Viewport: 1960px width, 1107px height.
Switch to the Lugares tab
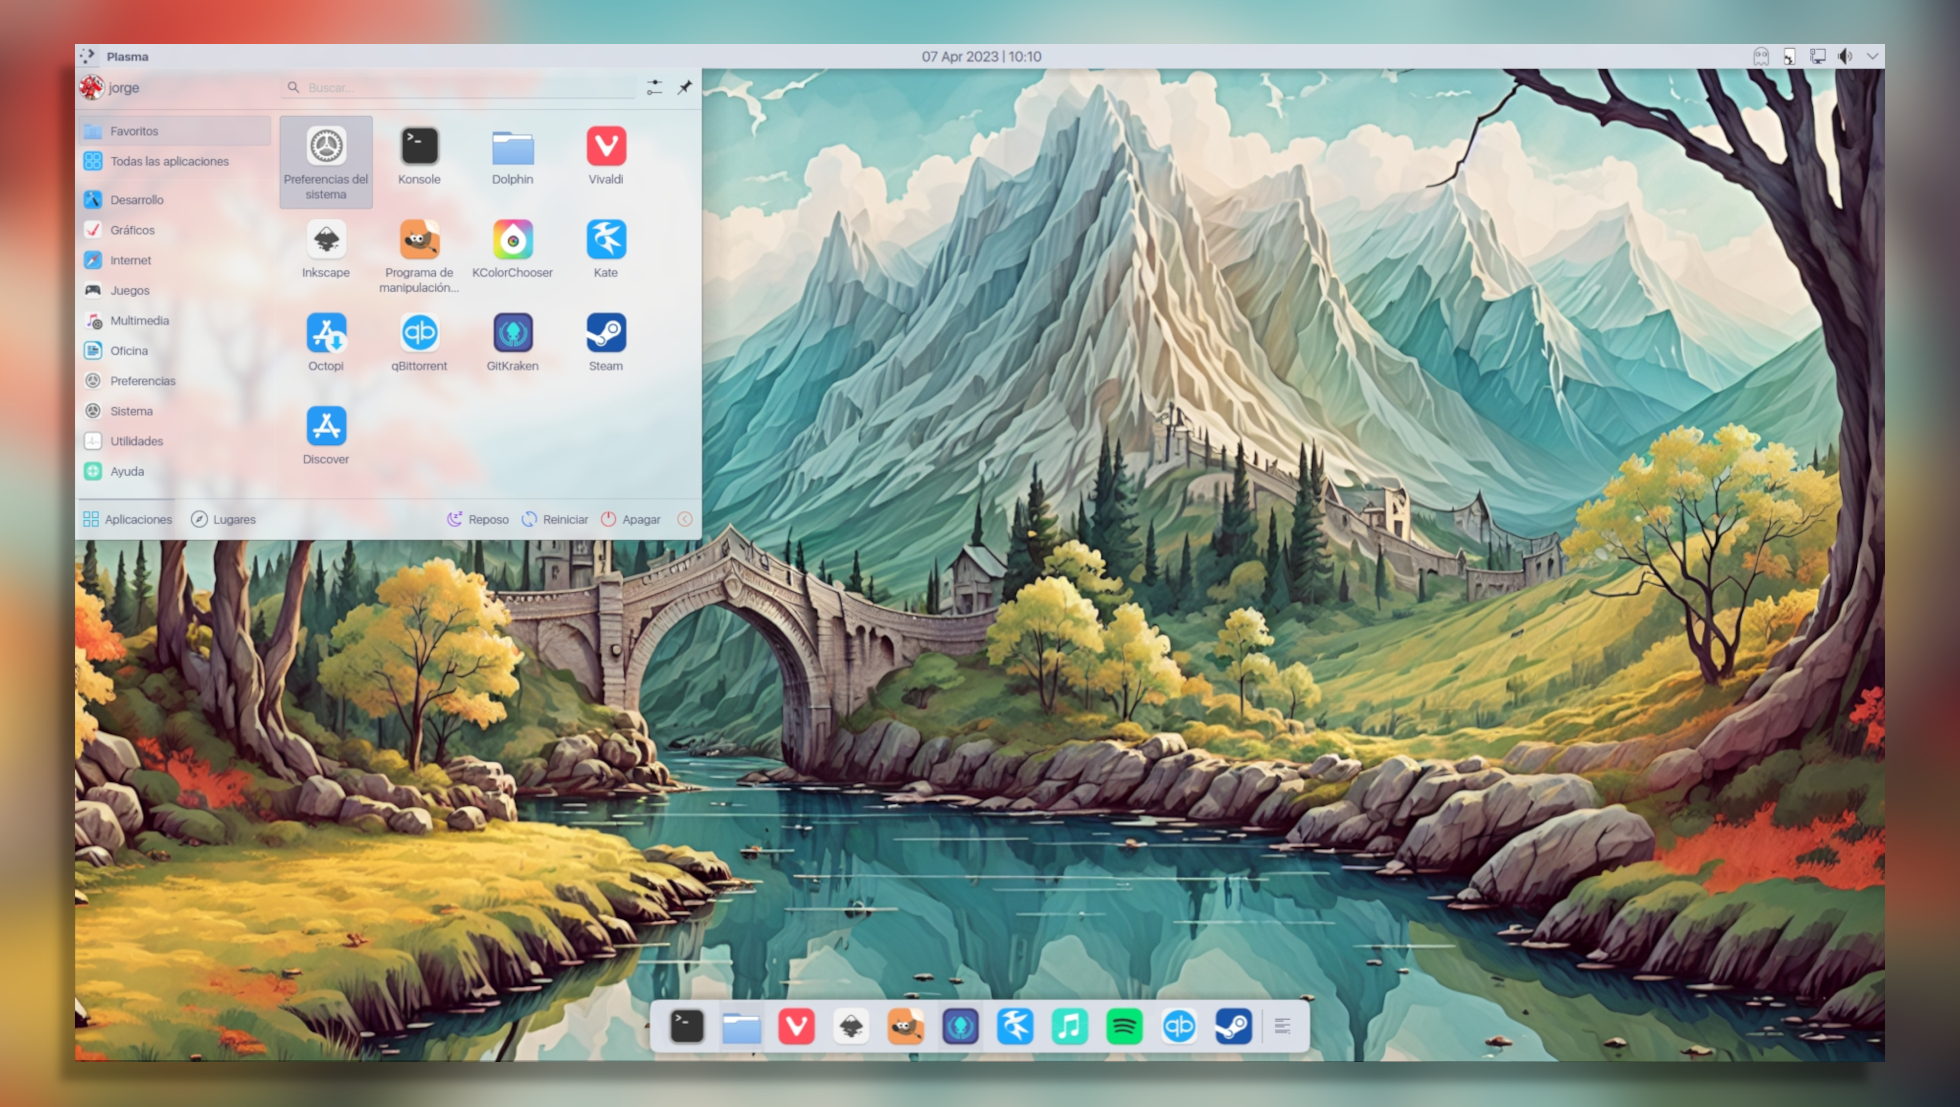224,519
